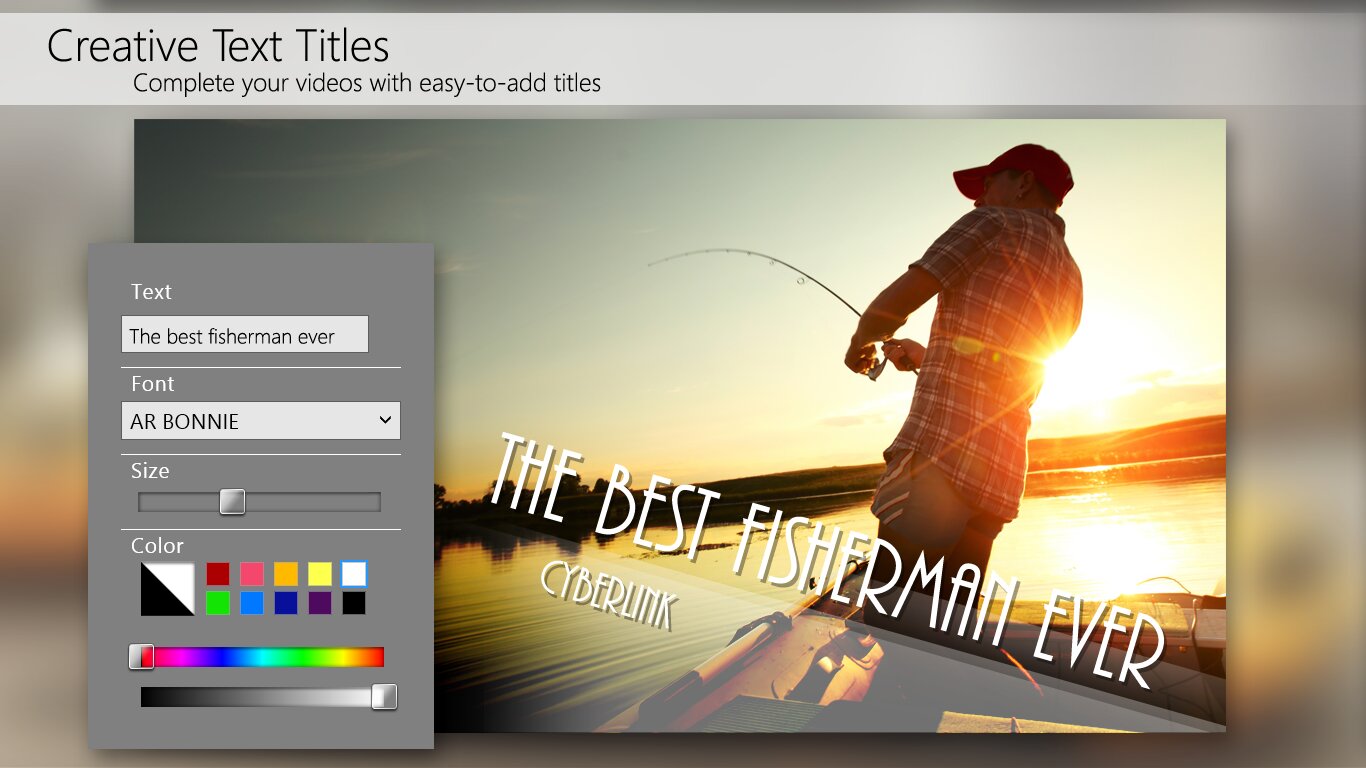The width and height of the screenshot is (1366, 768).
Task: Select the dark red color swatch
Action: coord(218,574)
